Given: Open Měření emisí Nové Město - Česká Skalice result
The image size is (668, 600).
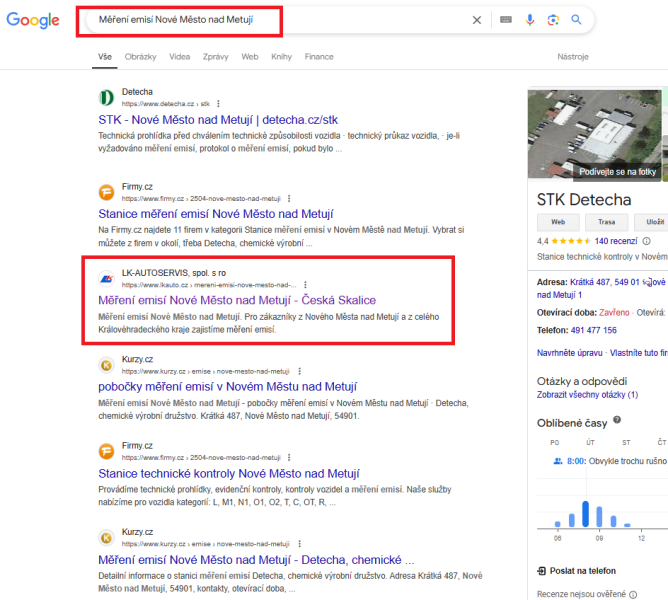Looking at the screenshot, I should tap(237, 300).
